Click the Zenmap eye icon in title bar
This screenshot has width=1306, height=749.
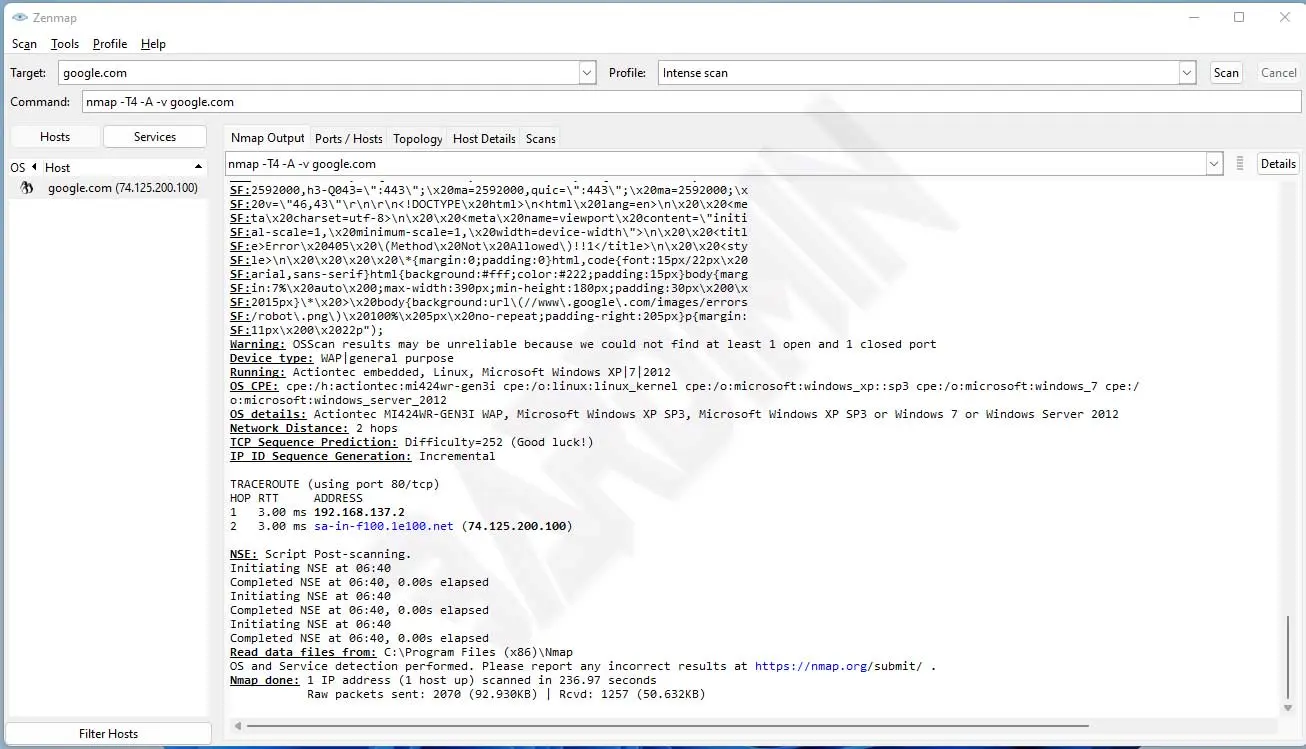coord(19,18)
